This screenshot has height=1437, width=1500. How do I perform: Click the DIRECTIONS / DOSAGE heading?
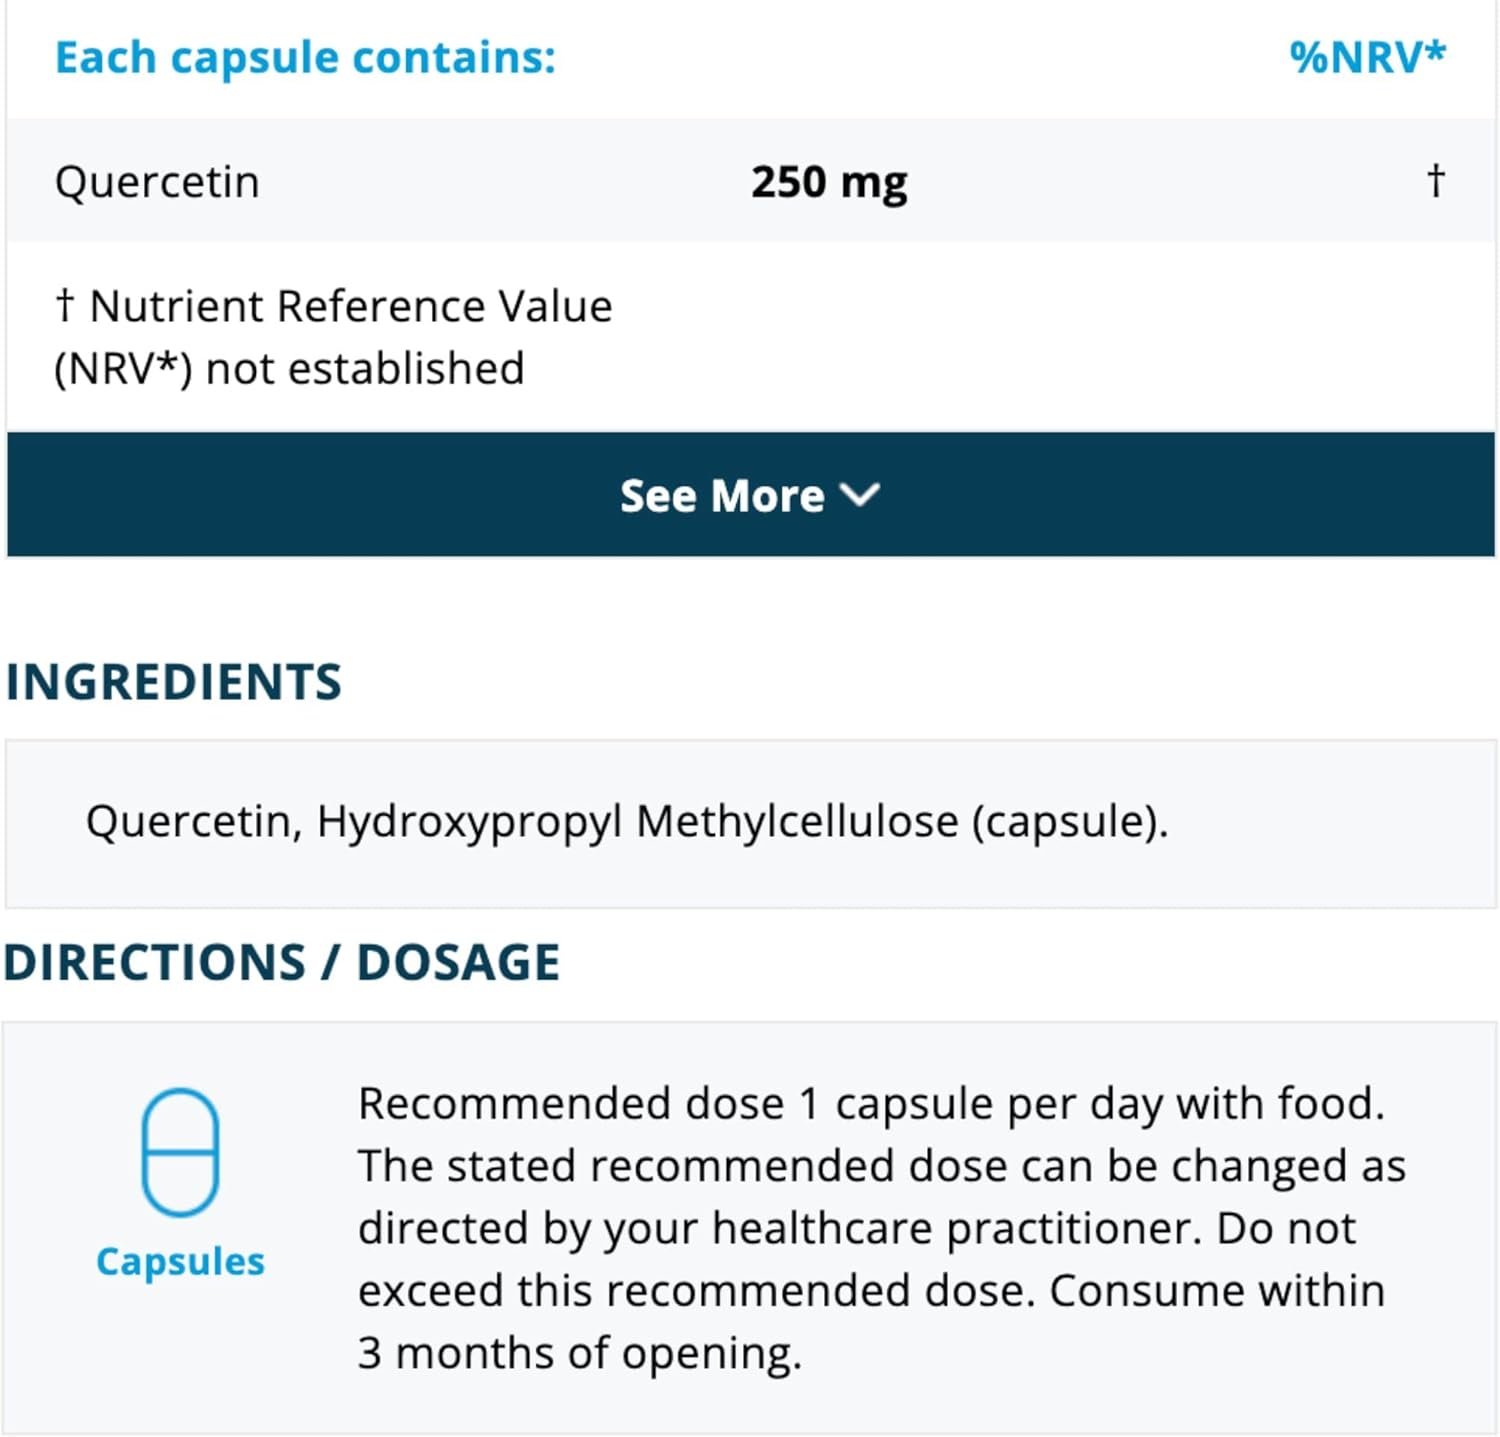point(282,963)
